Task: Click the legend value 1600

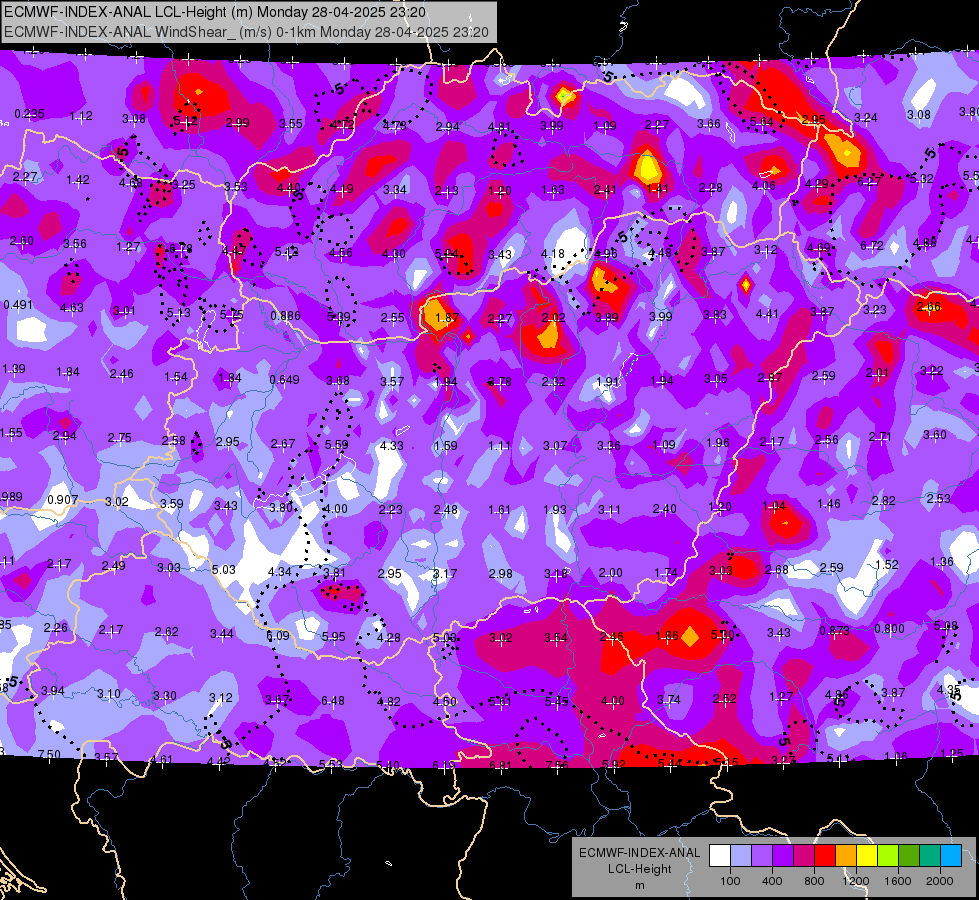Action: pyautogui.click(x=898, y=881)
